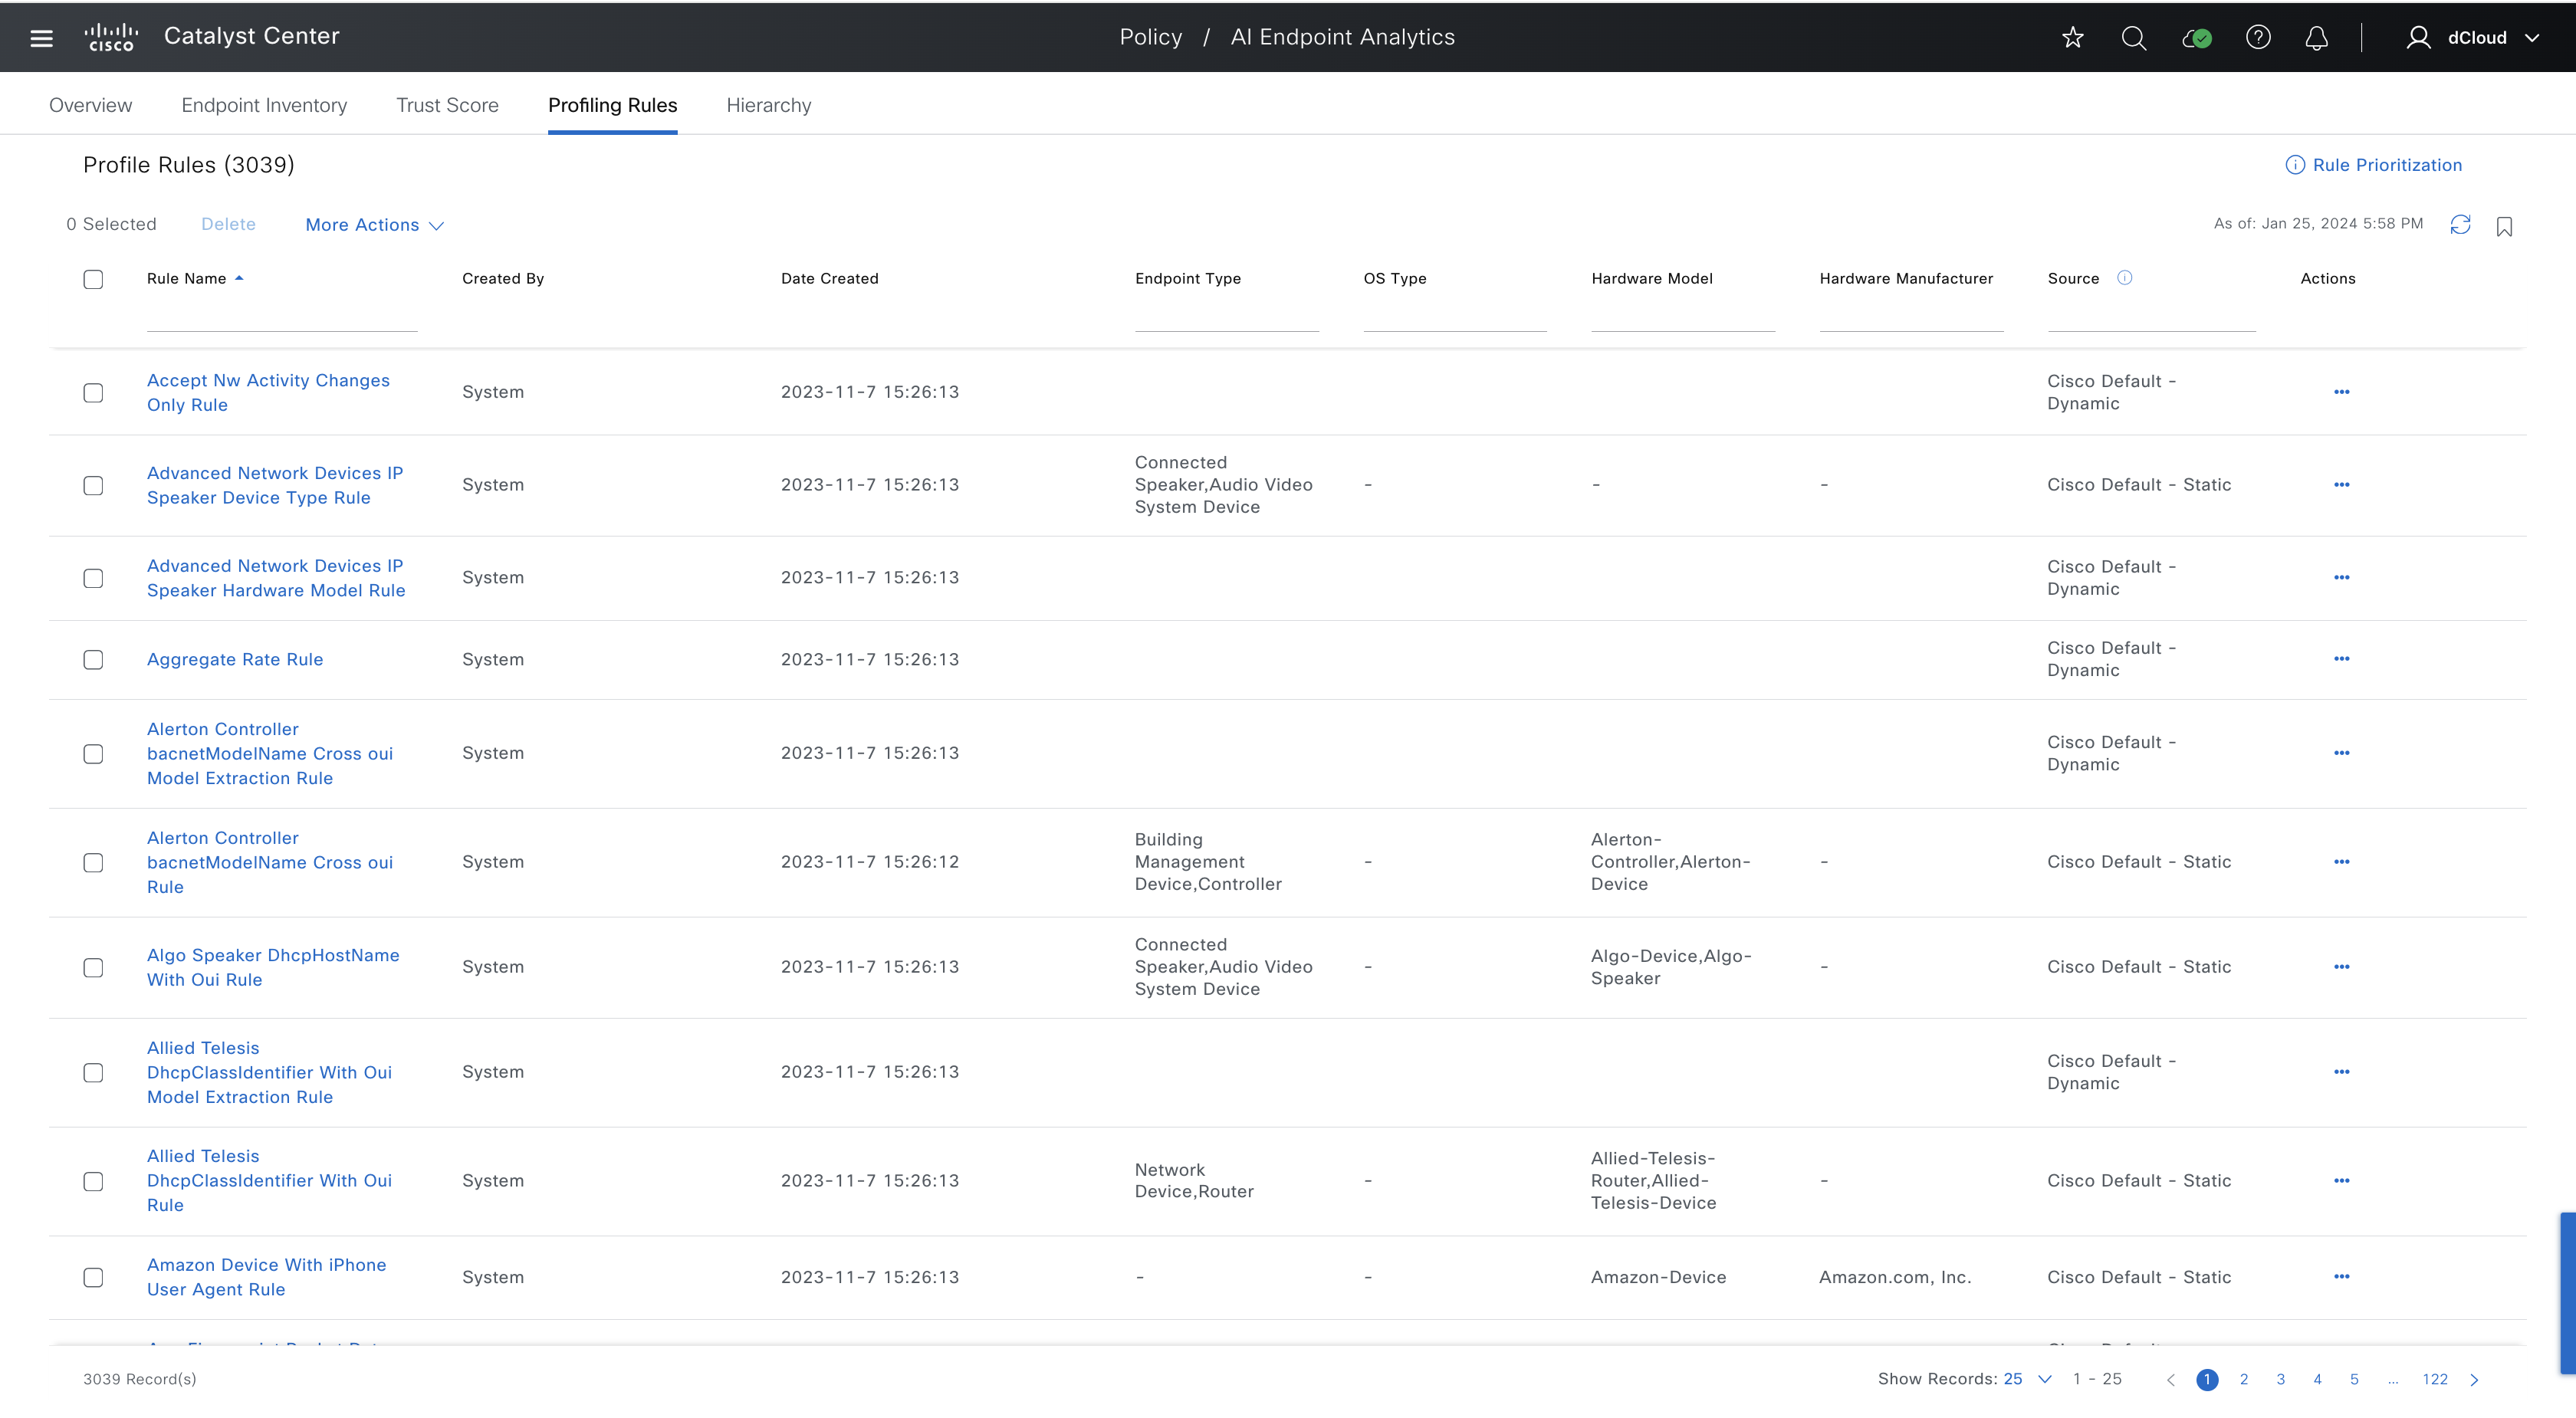Open actions for Alerton Model Extraction Rule

click(2341, 753)
